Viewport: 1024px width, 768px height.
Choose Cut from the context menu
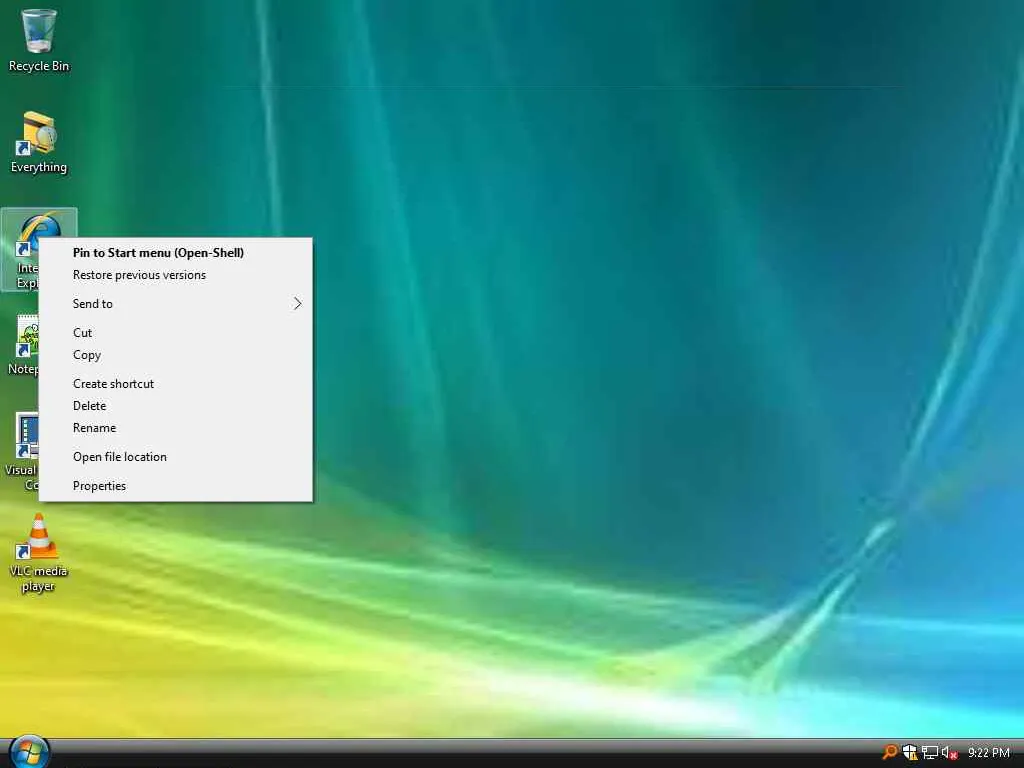176,332
